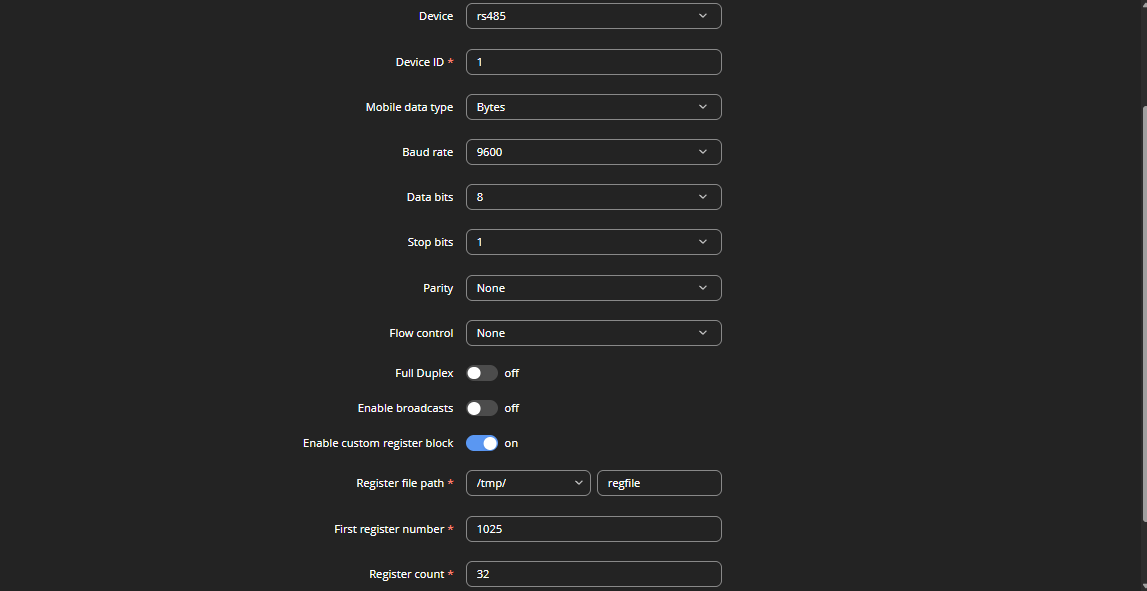
Task: Click the regfile filename input field
Action: tap(659, 483)
